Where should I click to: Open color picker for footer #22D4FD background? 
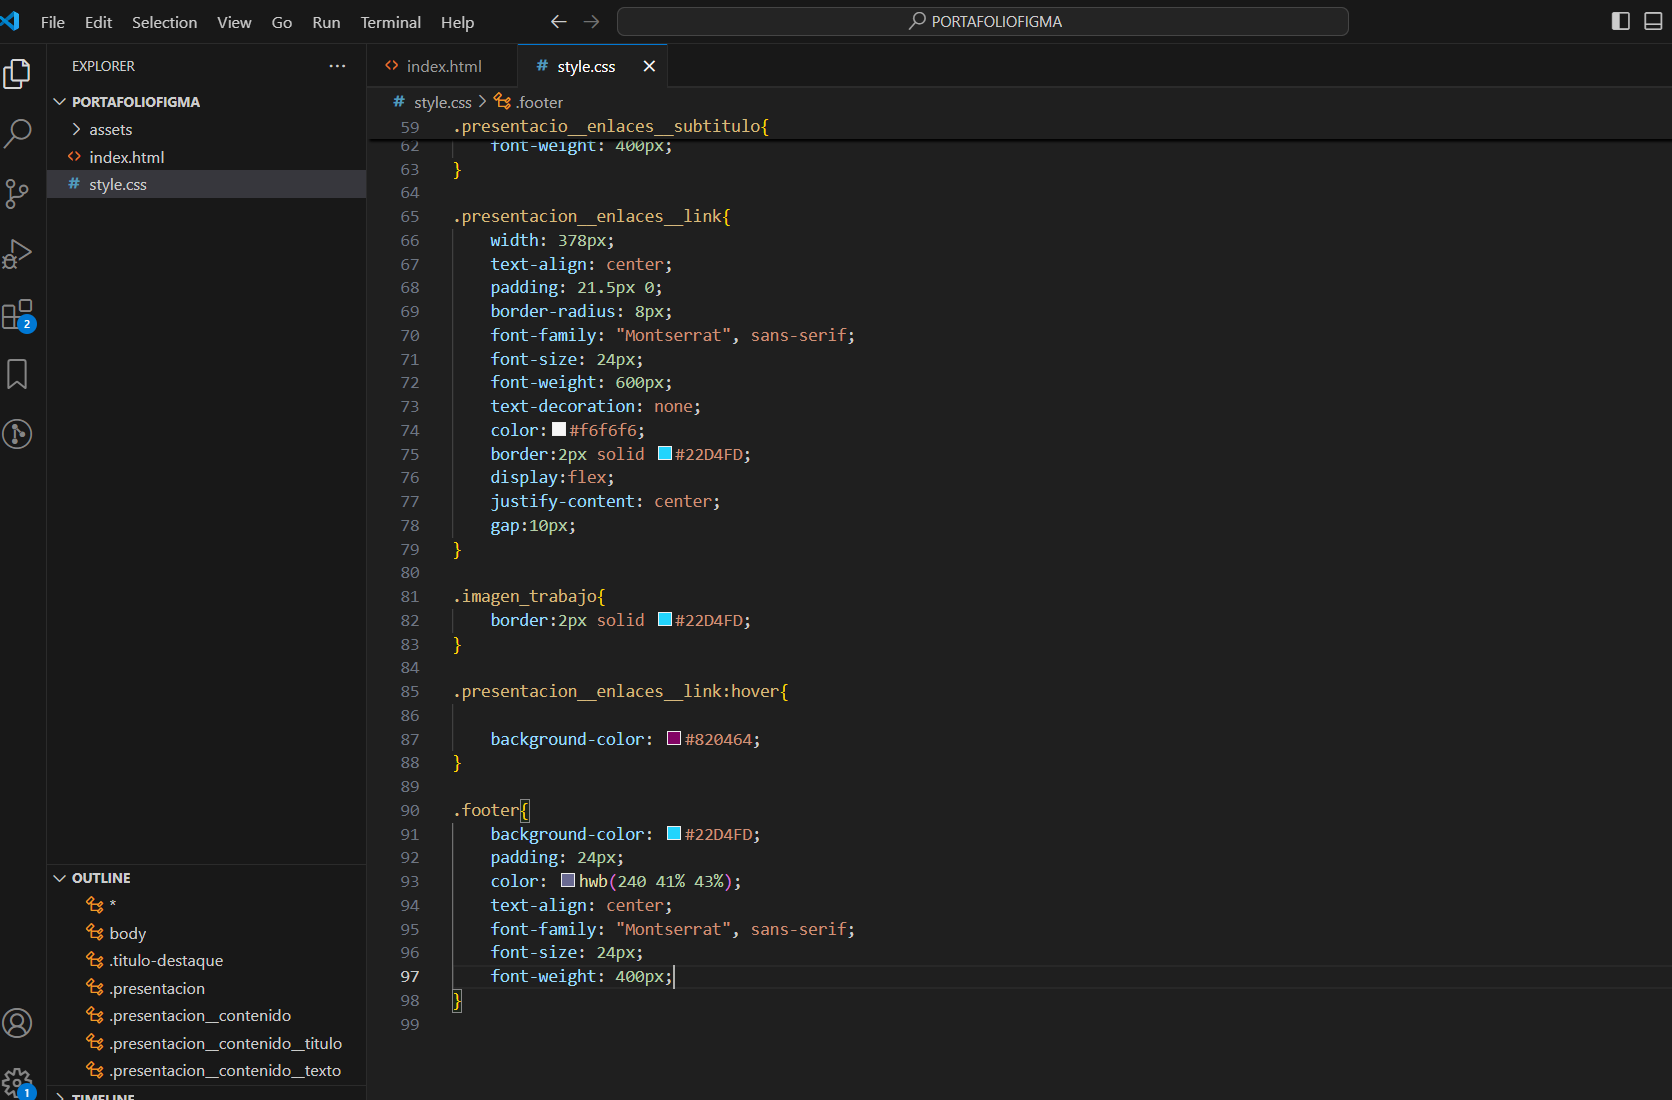coord(674,833)
